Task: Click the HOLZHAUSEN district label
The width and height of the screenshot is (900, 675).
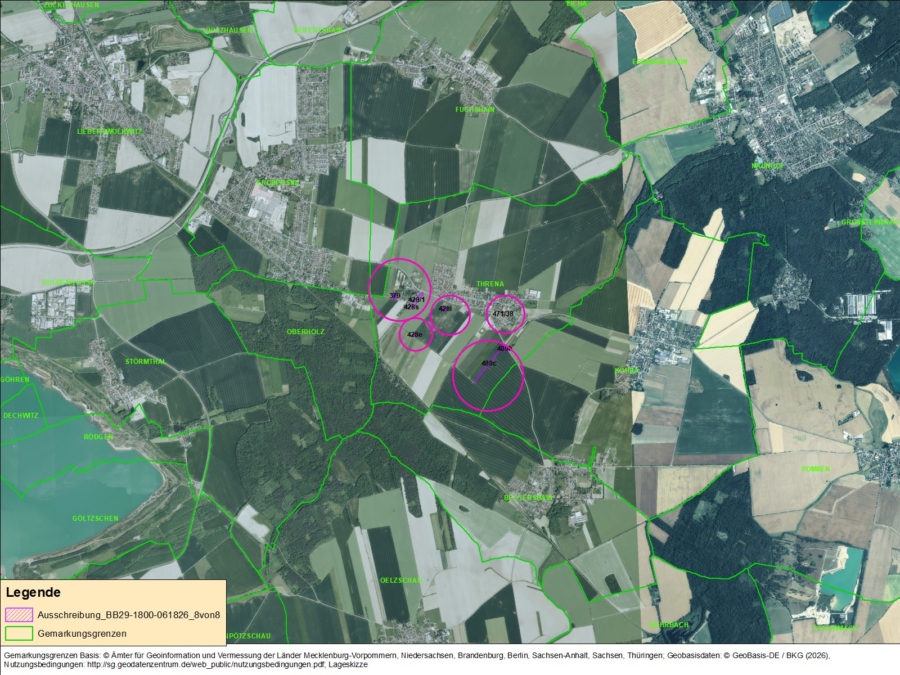Action: point(228,30)
